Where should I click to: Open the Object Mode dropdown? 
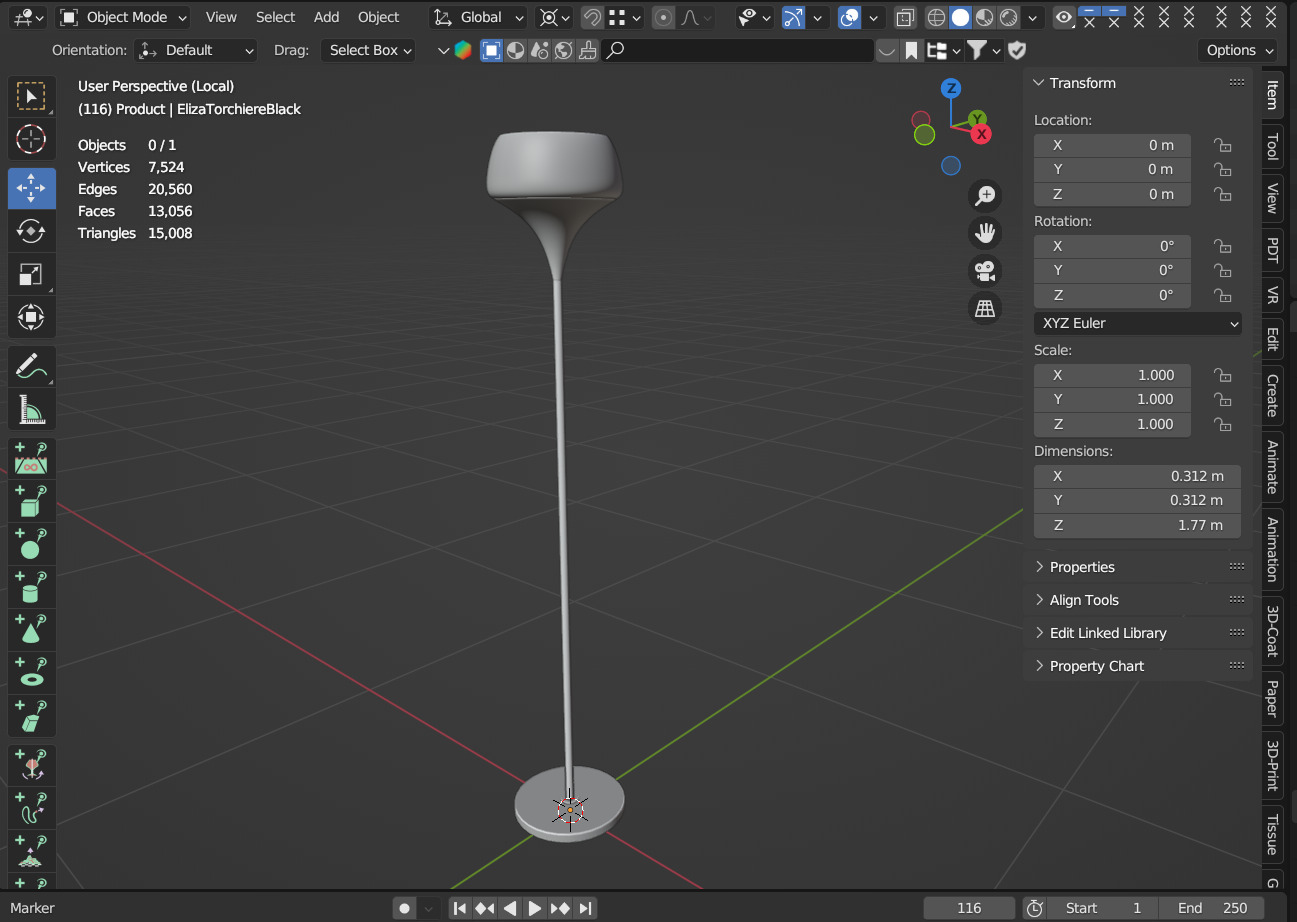point(124,17)
